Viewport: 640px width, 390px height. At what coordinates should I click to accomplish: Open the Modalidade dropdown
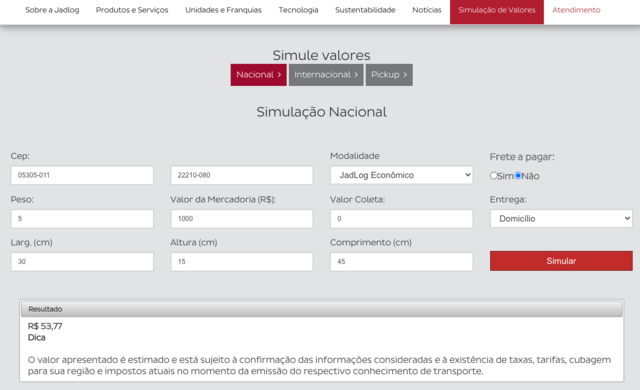[402, 175]
